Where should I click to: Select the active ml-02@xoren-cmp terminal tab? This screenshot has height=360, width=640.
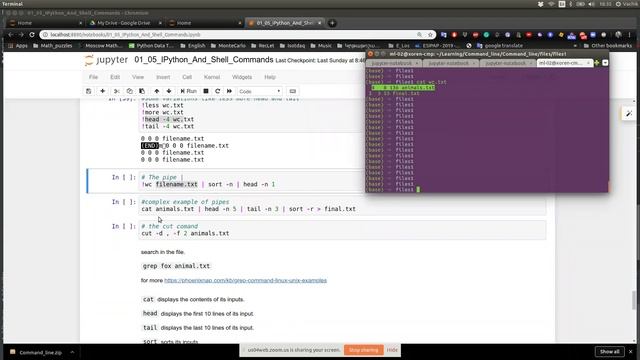pyautogui.click(x=564, y=63)
